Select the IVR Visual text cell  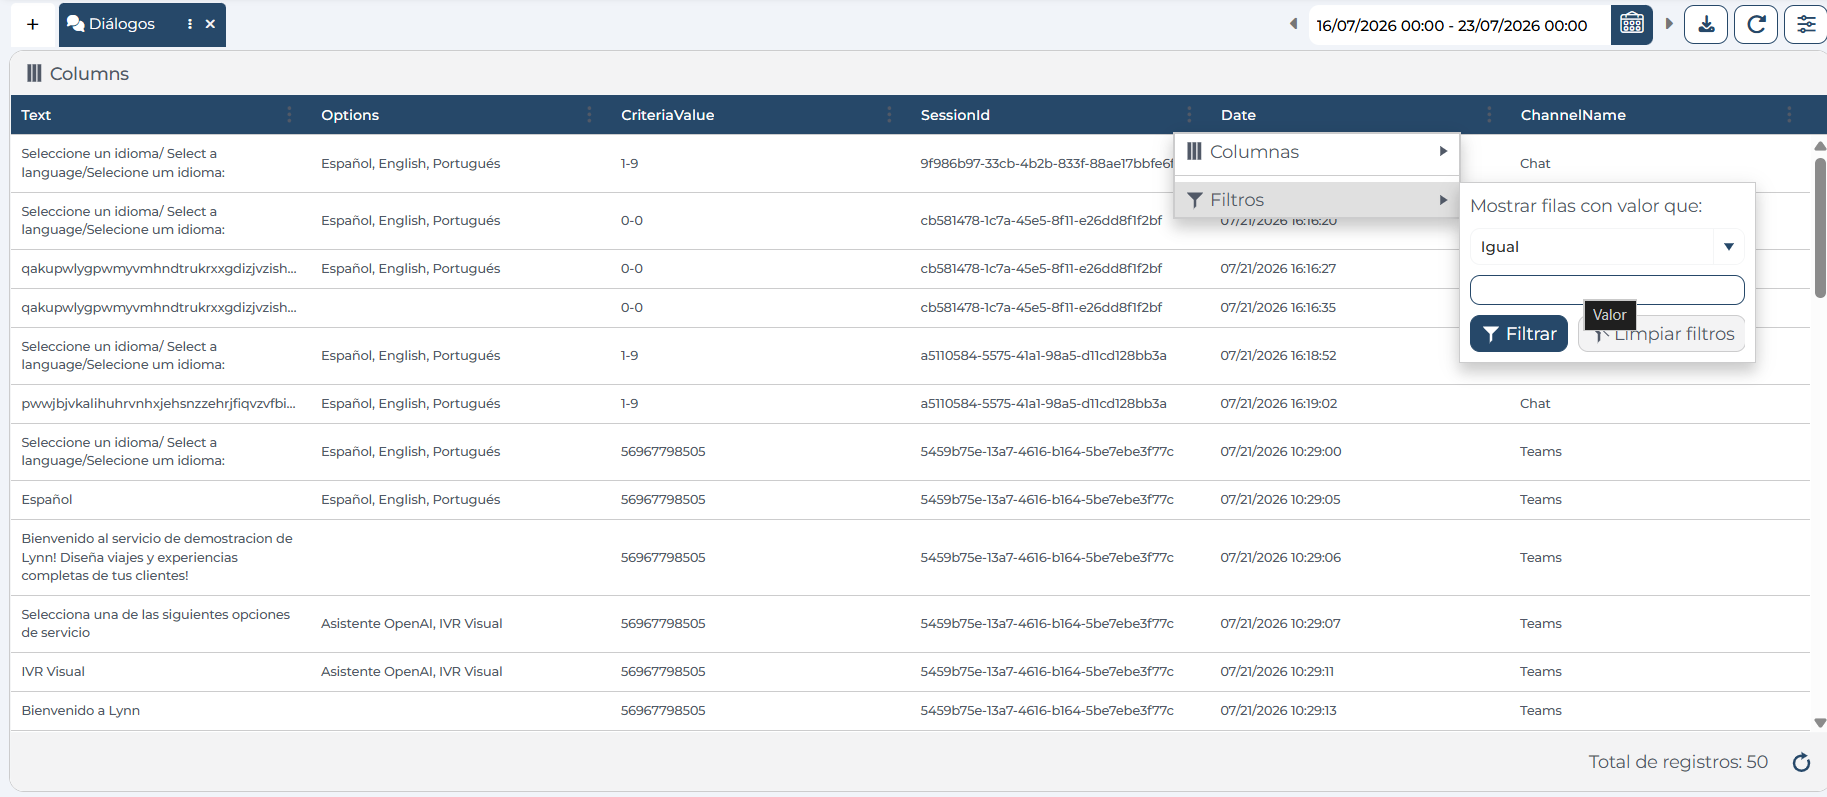pos(53,672)
